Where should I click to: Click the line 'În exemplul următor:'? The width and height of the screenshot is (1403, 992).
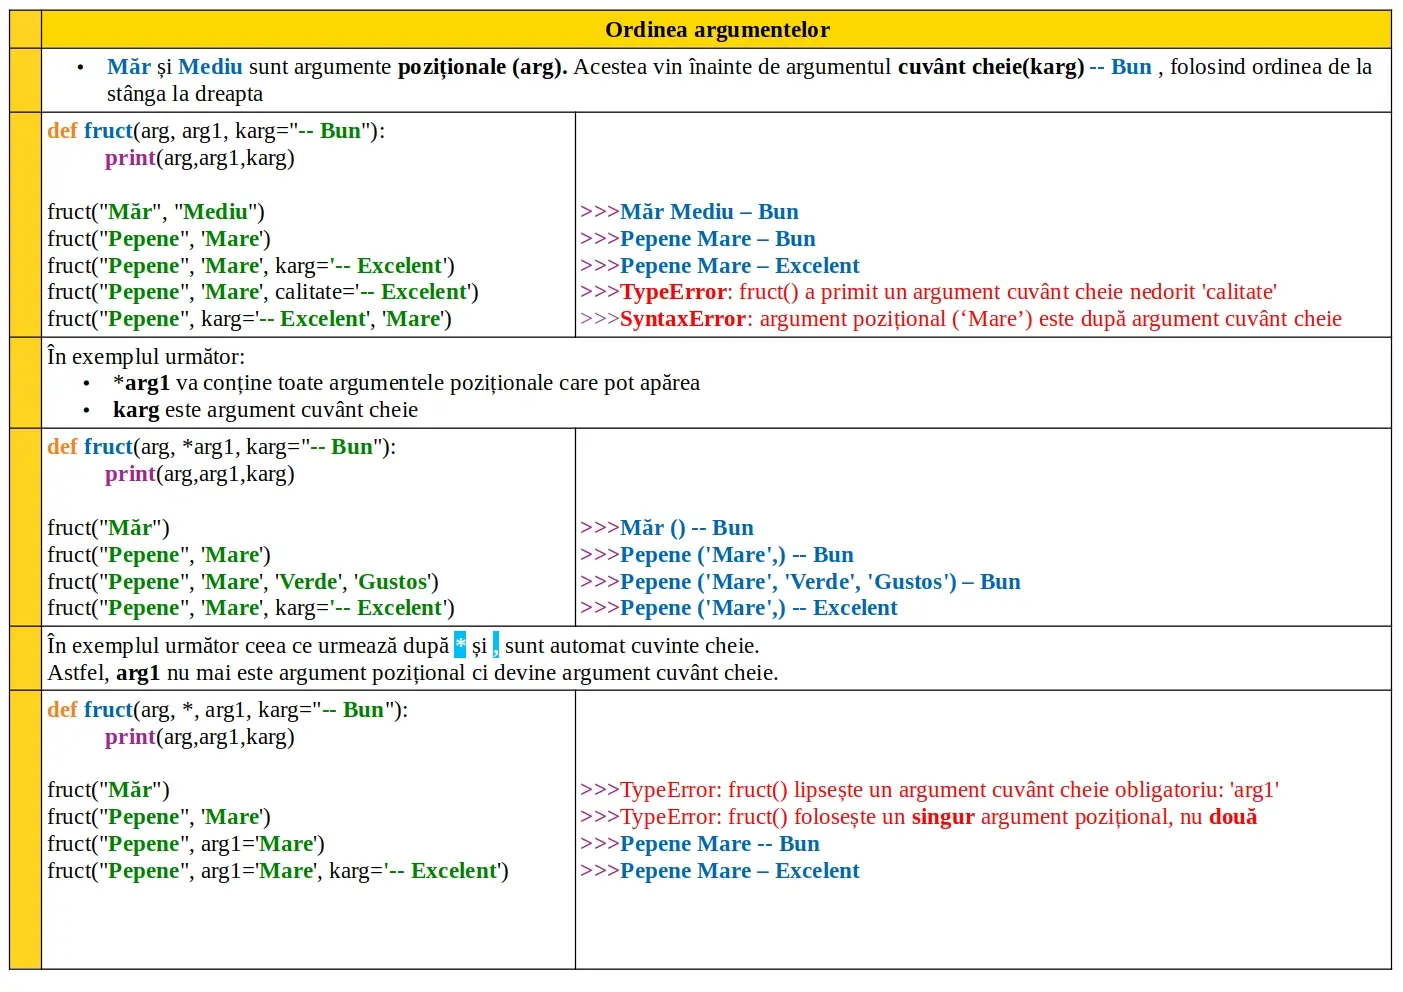pyautogui.click(x=146, y=357)
